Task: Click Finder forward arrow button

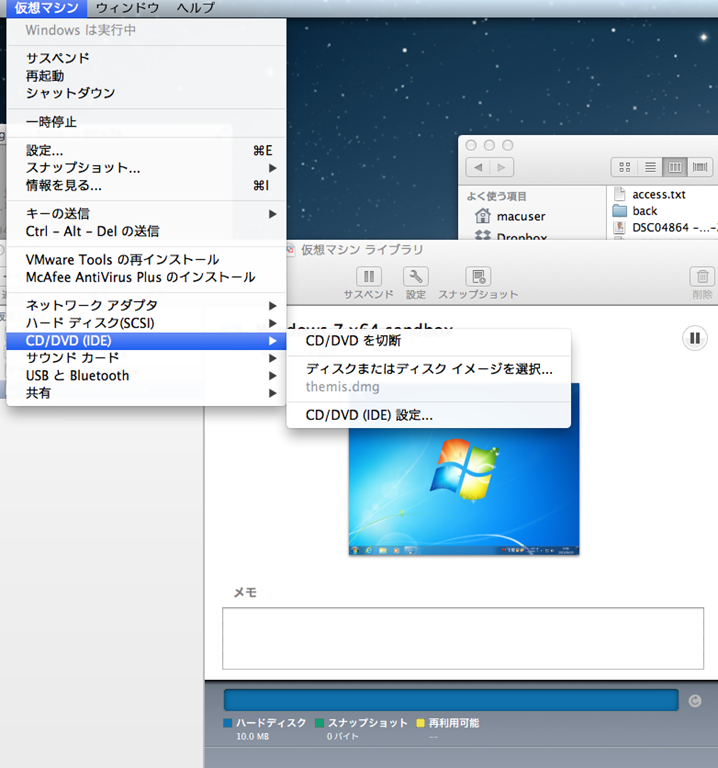Action: (x=502, y=168)
